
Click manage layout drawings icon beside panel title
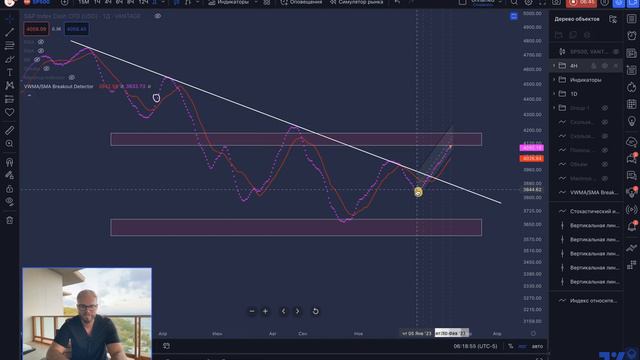[x=613, y=19]
